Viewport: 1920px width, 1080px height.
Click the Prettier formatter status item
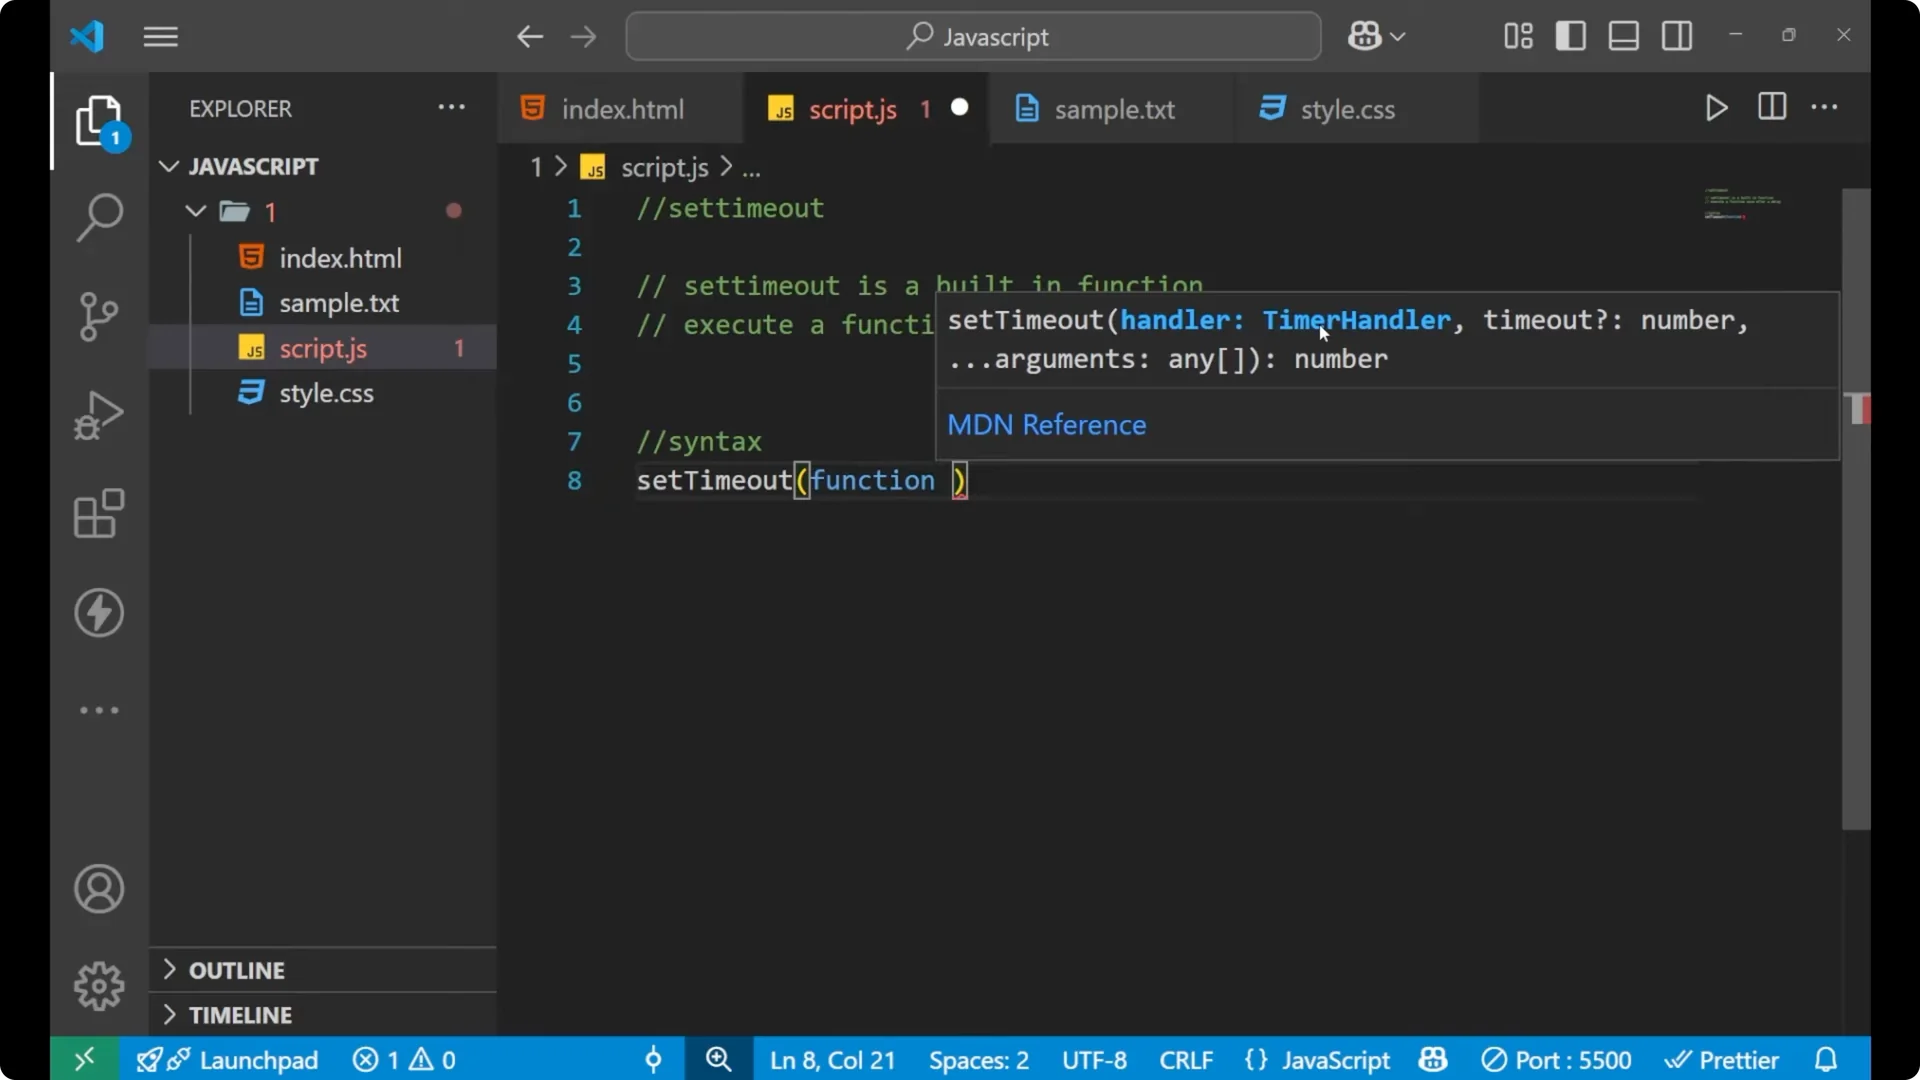1723,1059
